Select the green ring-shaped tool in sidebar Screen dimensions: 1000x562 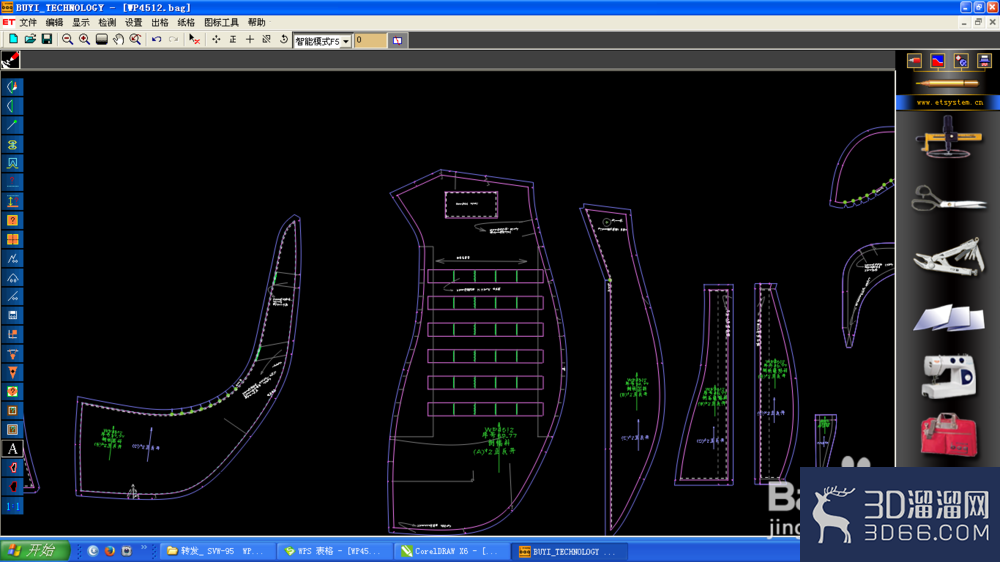[12, 144]
